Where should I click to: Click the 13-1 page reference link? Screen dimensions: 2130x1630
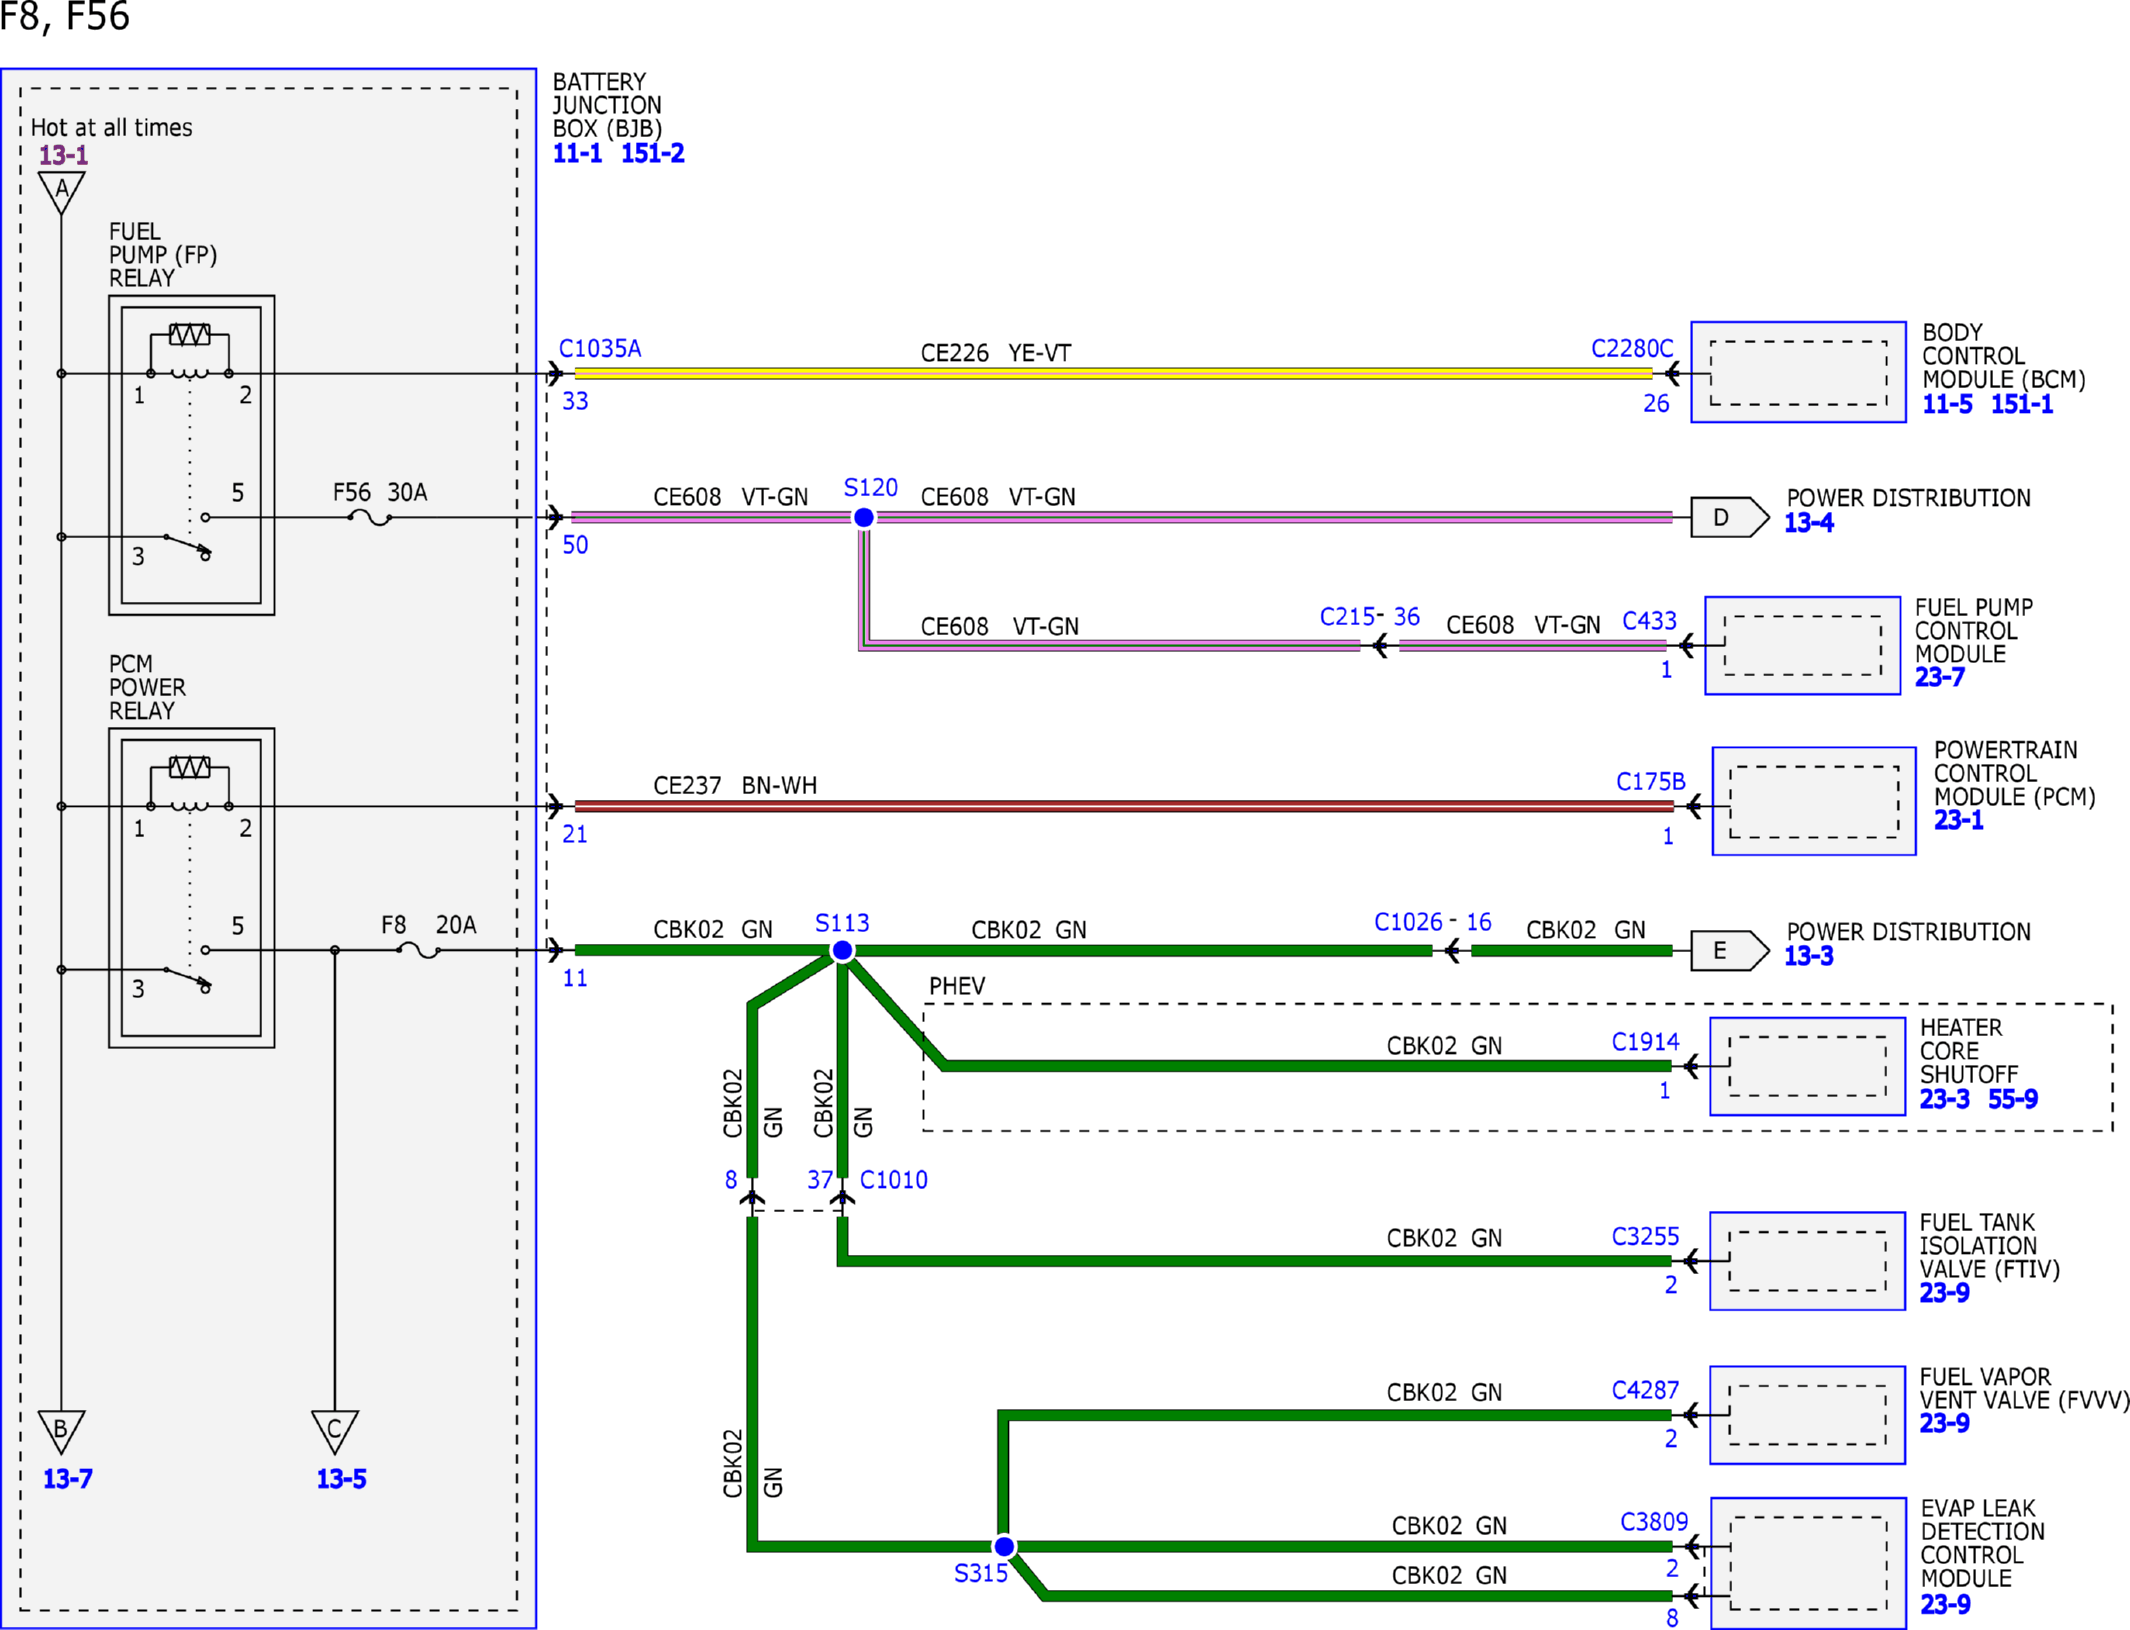[x=63, y=155]
